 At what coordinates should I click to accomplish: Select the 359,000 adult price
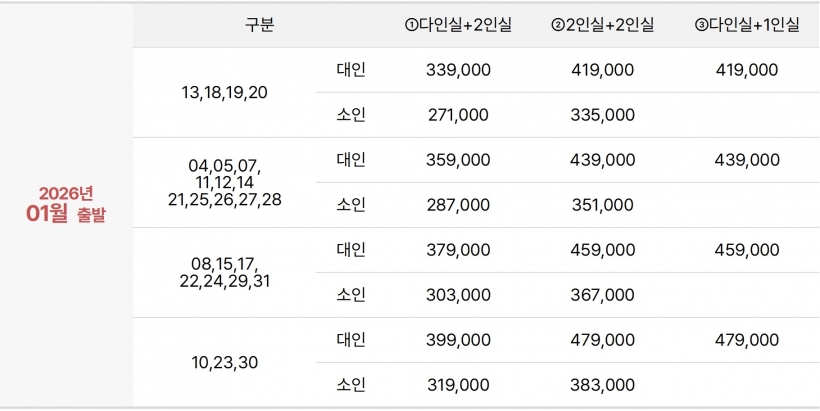[459, 160]
